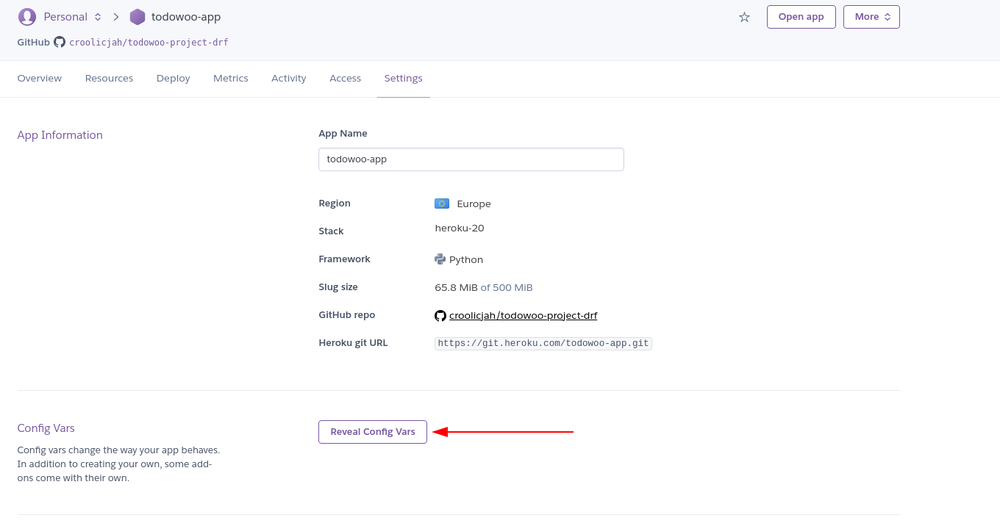Click the Personal account avatar icon
This screenshot has height=526, width=1000.
click(x=27, y=17)
